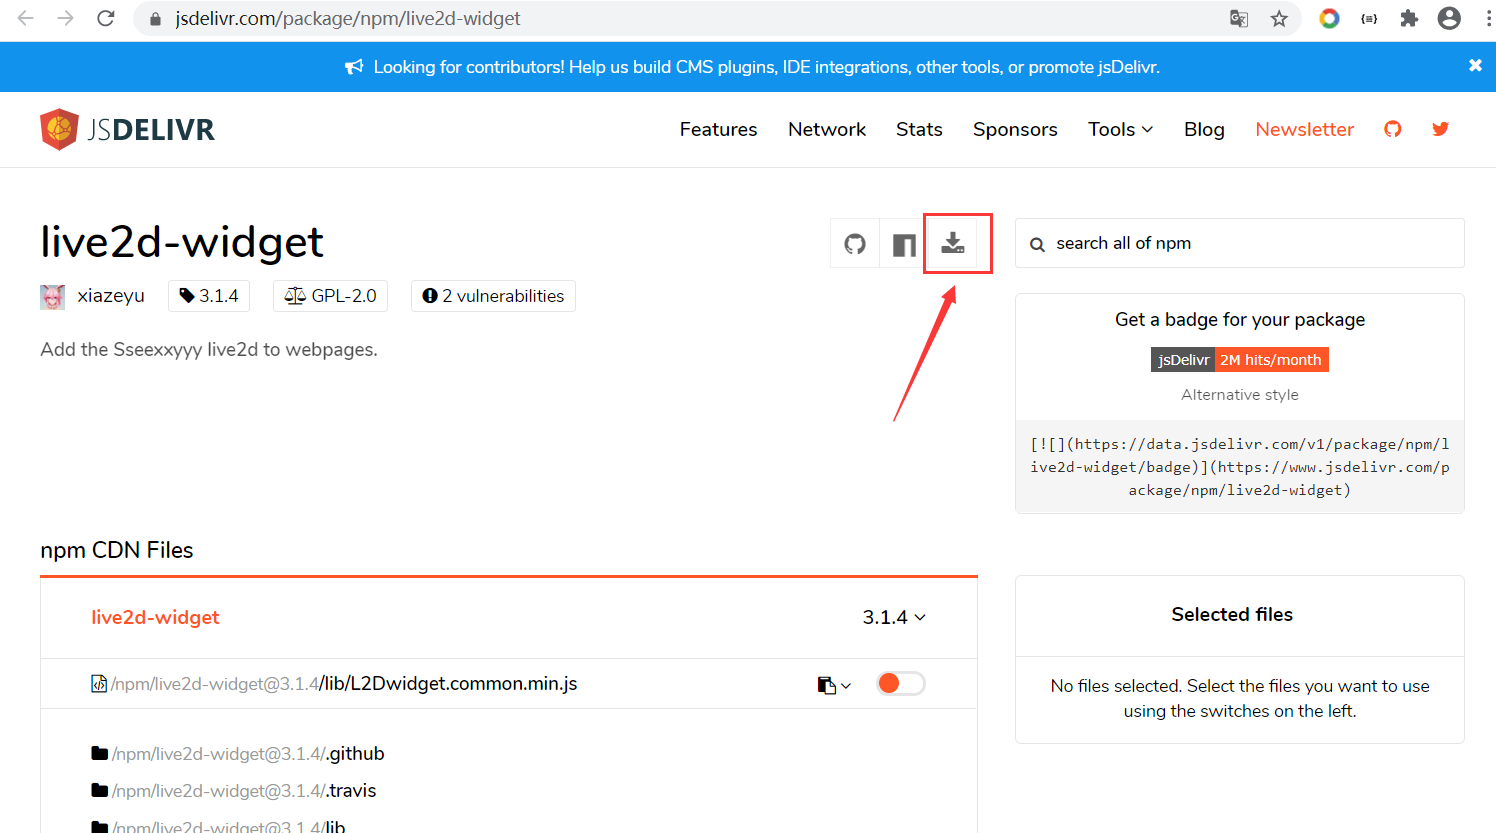Expand the Tools dropdown menu
The image size is (1496, 833).
pos(1120,129)
